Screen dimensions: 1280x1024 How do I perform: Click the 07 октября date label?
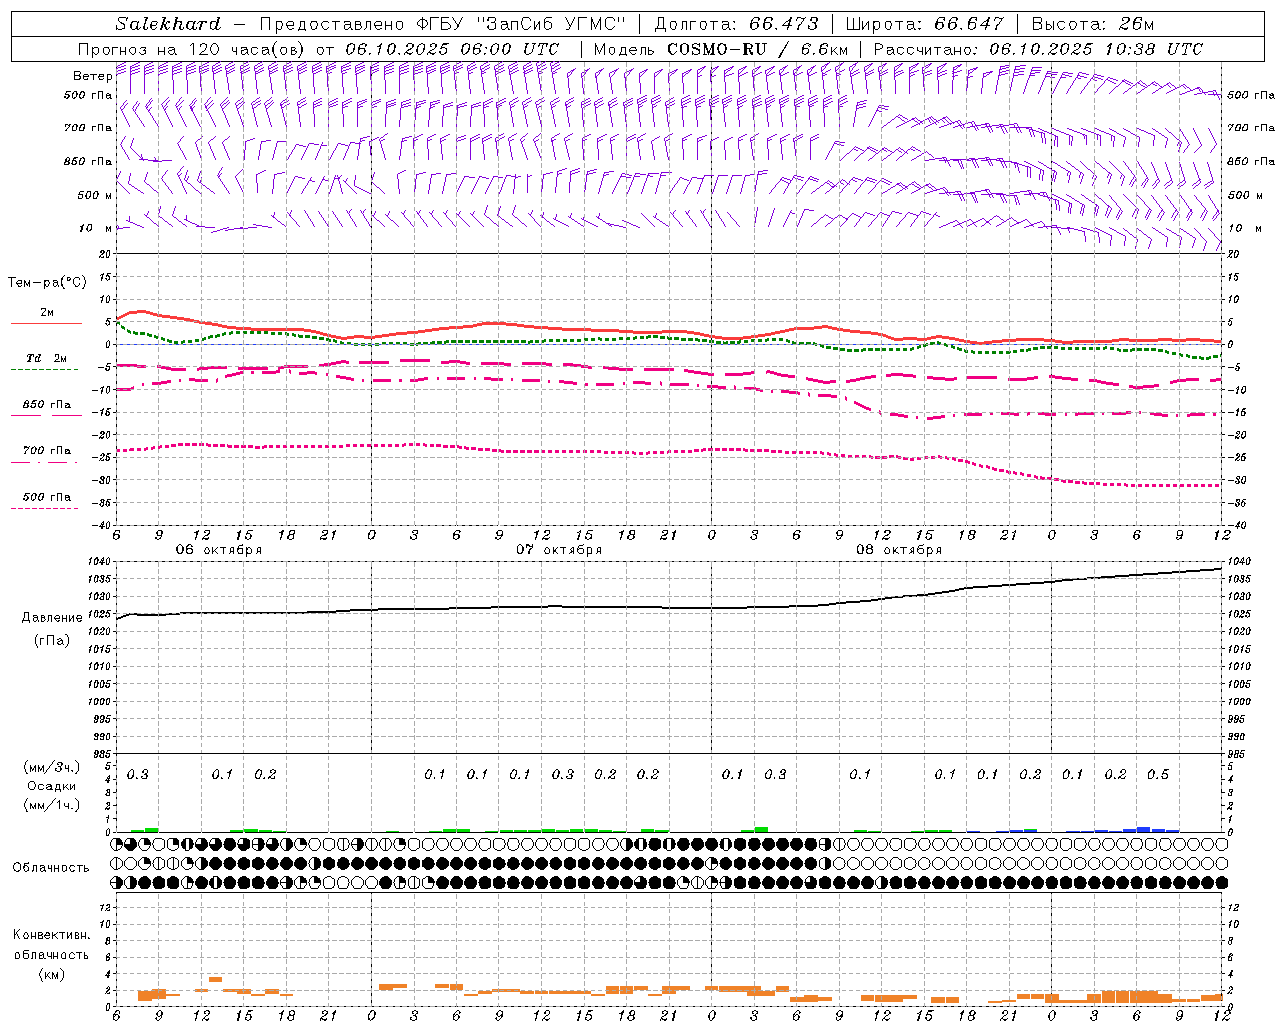tap(559, 550)
